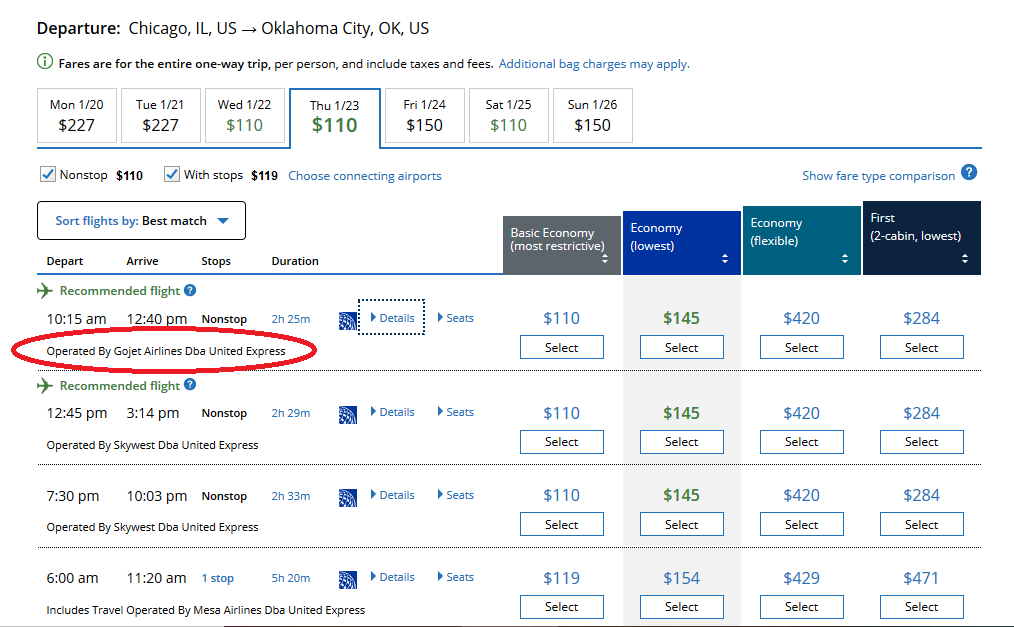Sort by Economy (lowest) fare using its arrows
The height and width of the screenshot is (627, 1014).
click(x=725, y=259)
